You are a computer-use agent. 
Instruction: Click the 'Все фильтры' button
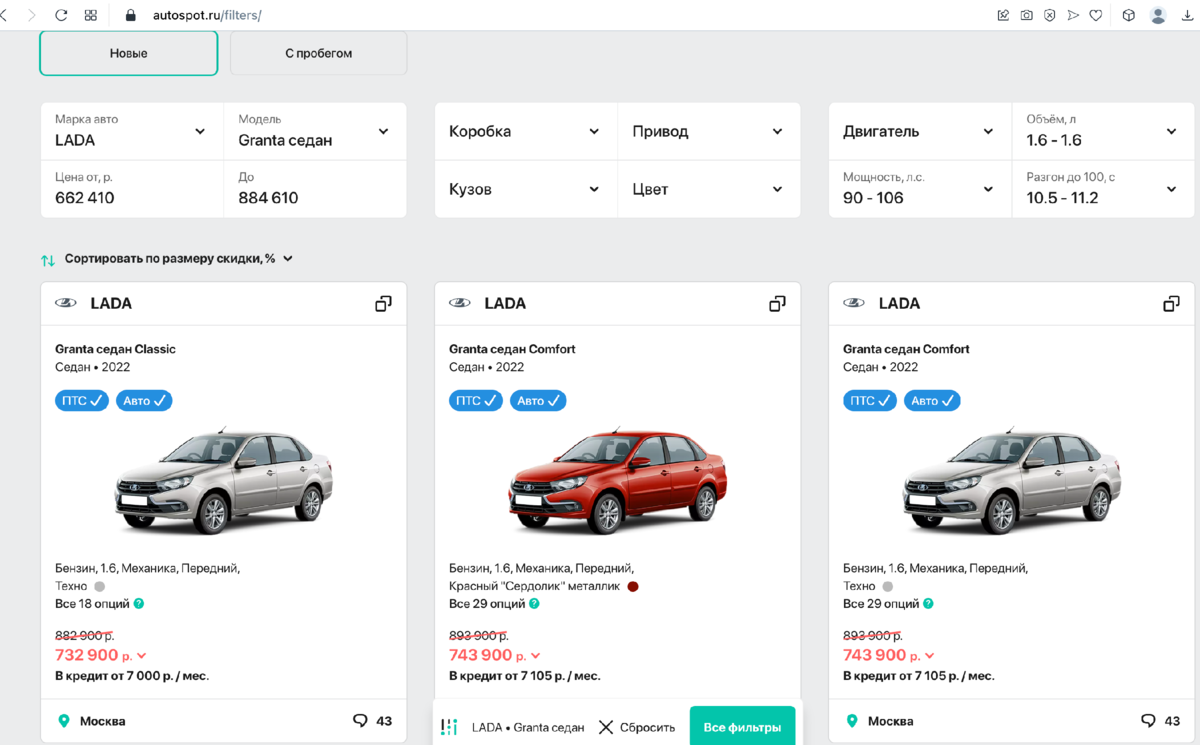pyautogui.click(x=742, y=727)
